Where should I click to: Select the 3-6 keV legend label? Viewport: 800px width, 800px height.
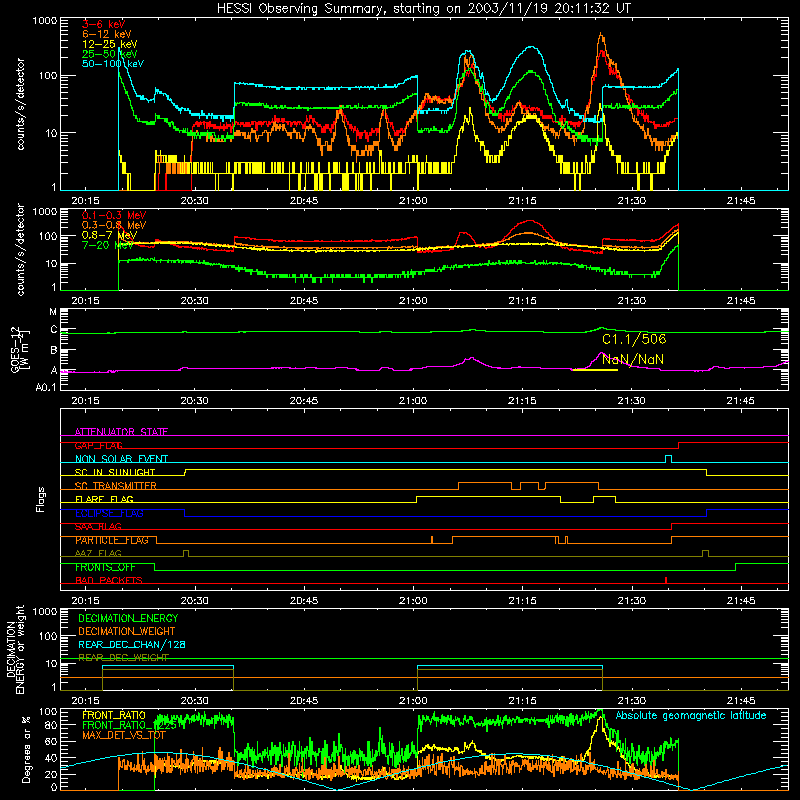point(104,24)
